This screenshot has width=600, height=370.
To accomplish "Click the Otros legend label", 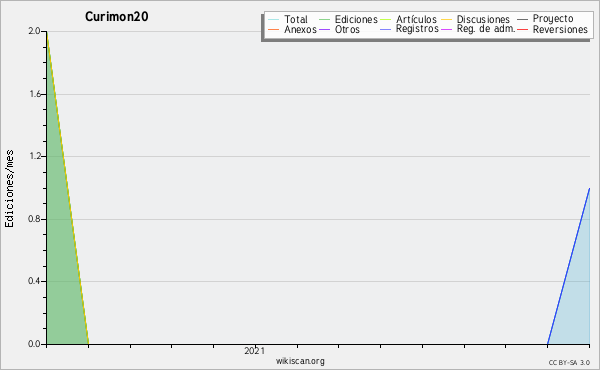I will coord(347,29).
